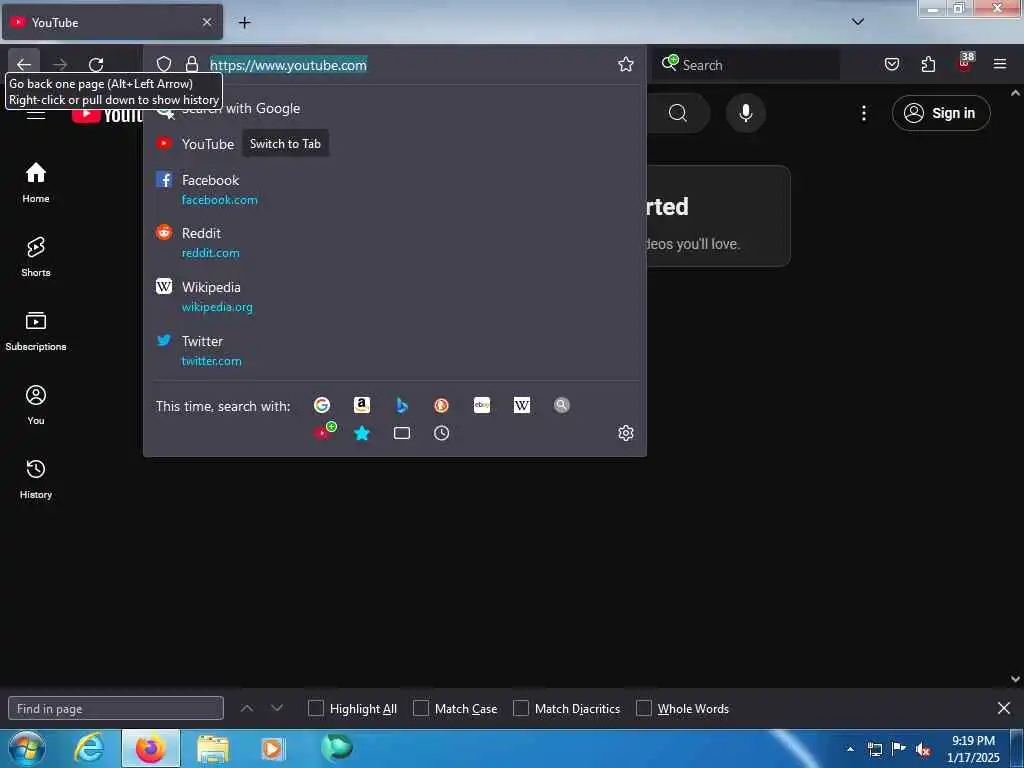Launch Internet Explorer from taskbar
Viewport: 1024px width, 768px height.
tap(88, 749)
